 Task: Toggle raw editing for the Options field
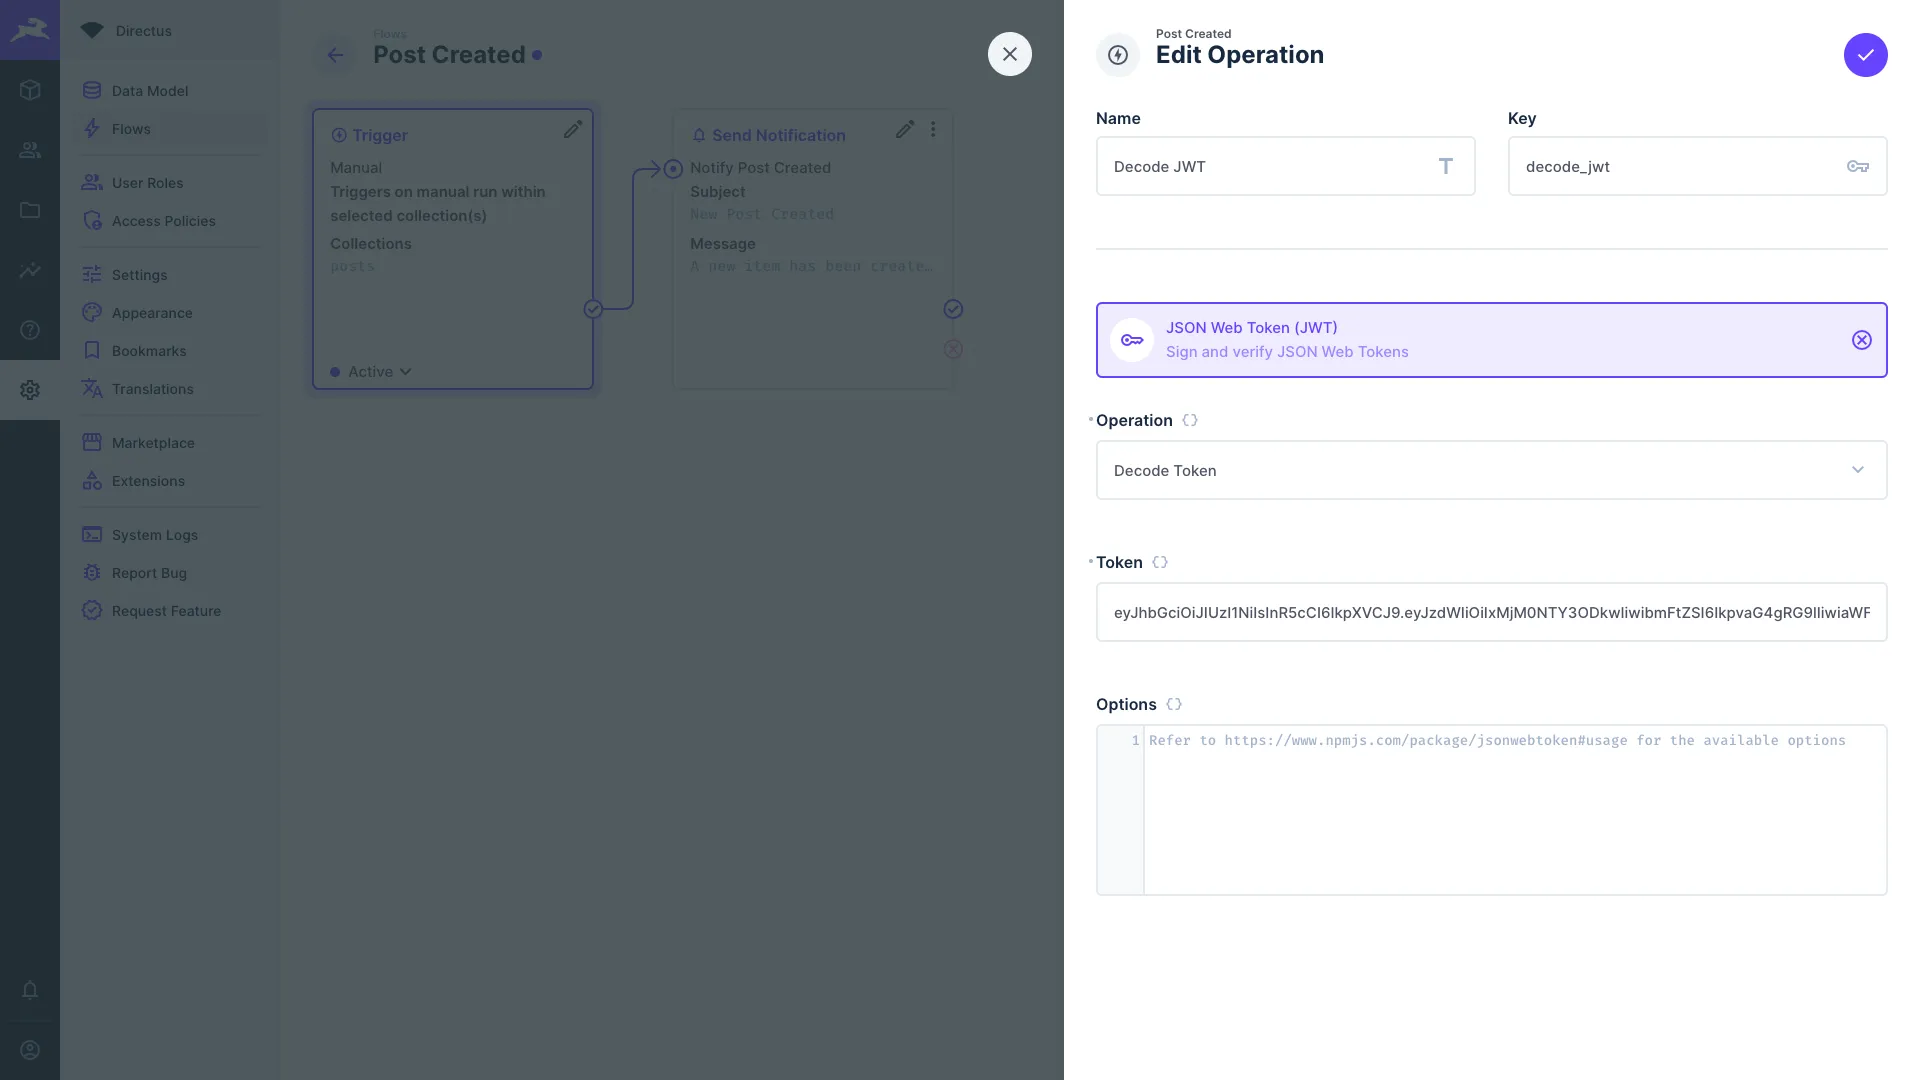1172,704
